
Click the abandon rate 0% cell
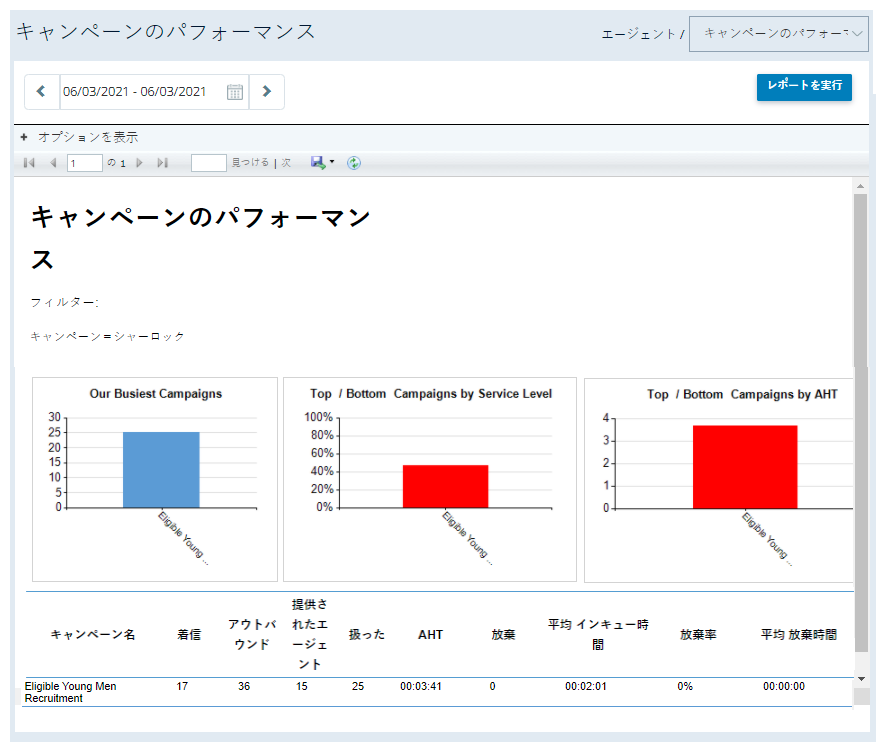(x=685, y=686)
